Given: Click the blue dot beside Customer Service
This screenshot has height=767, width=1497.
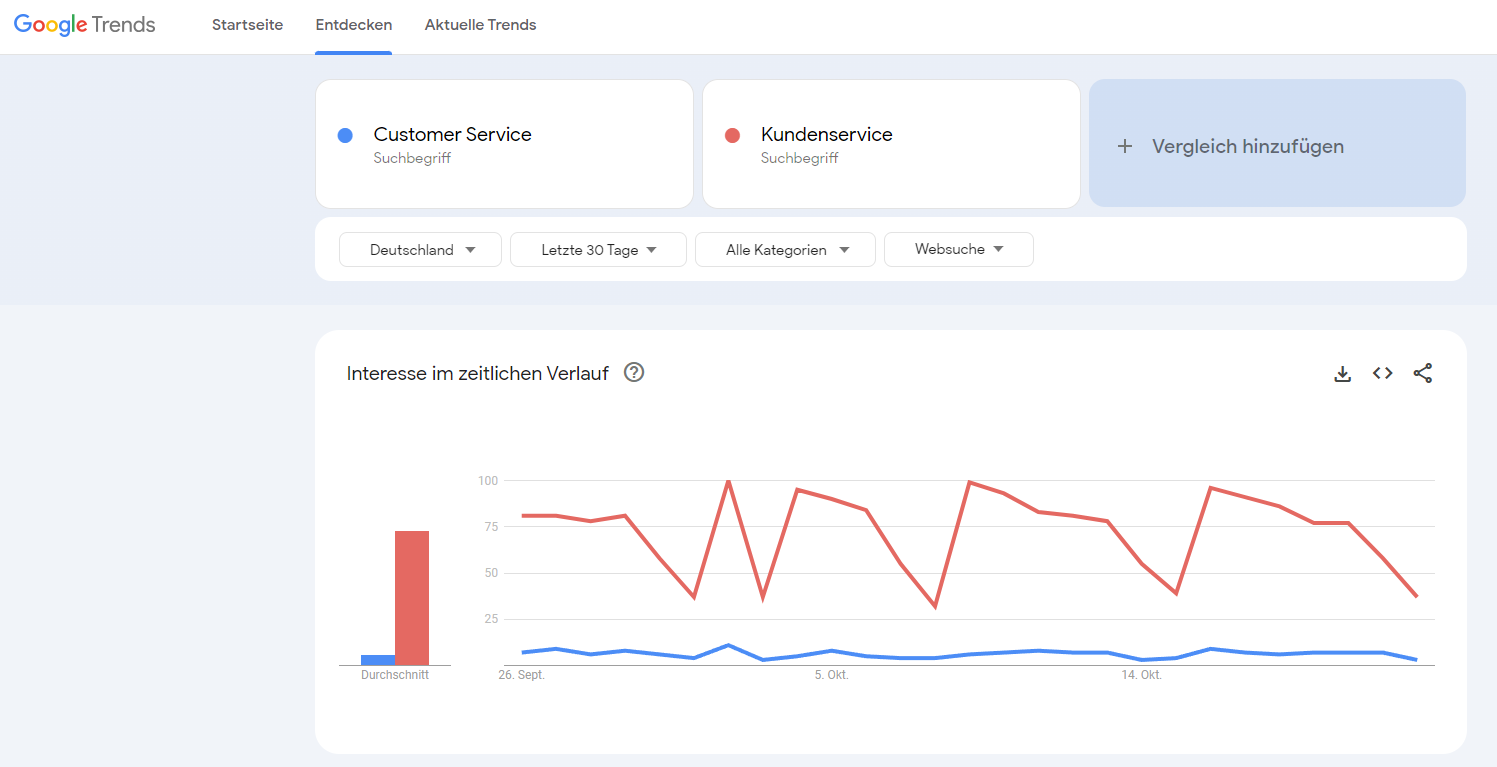Looking at the screenshot, I should click(x=345, y=135).
